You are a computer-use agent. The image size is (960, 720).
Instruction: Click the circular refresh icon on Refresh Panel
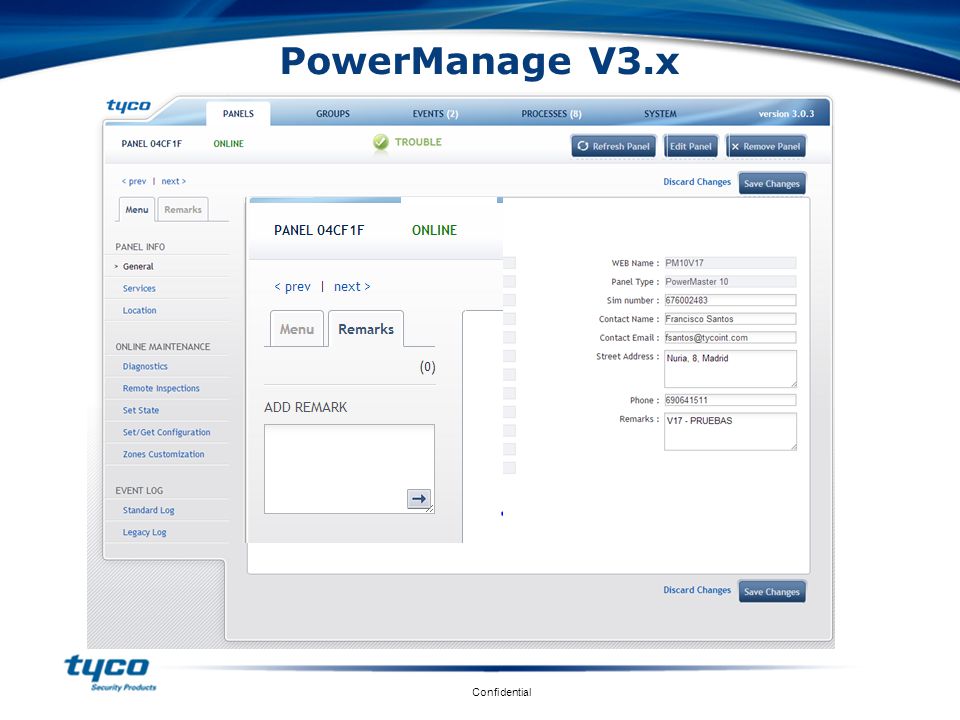point(582,146)
